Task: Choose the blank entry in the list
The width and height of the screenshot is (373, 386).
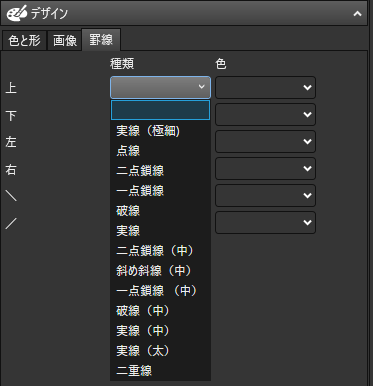Action: 160,110
